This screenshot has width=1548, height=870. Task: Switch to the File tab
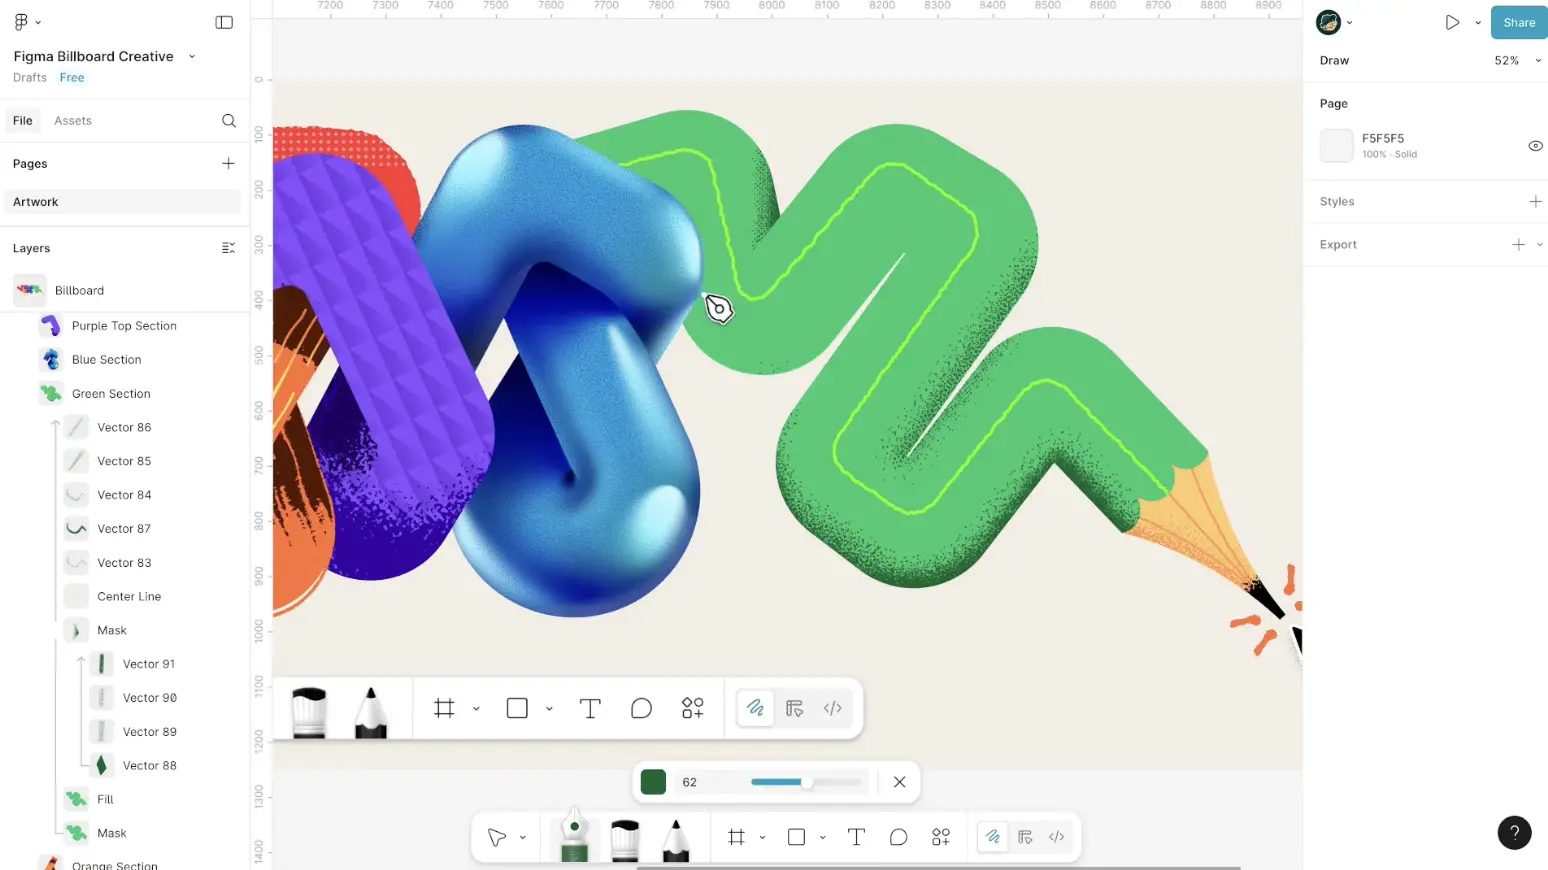23,121
